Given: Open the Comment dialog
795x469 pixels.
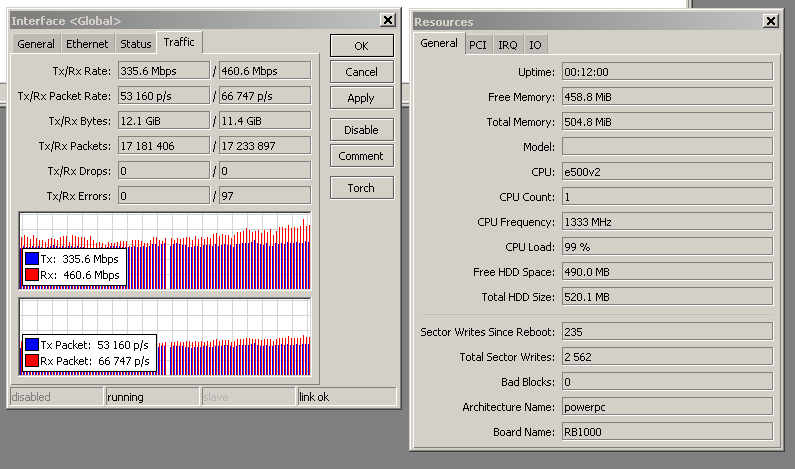Looking at the screenshot, I should click(361, 156).
